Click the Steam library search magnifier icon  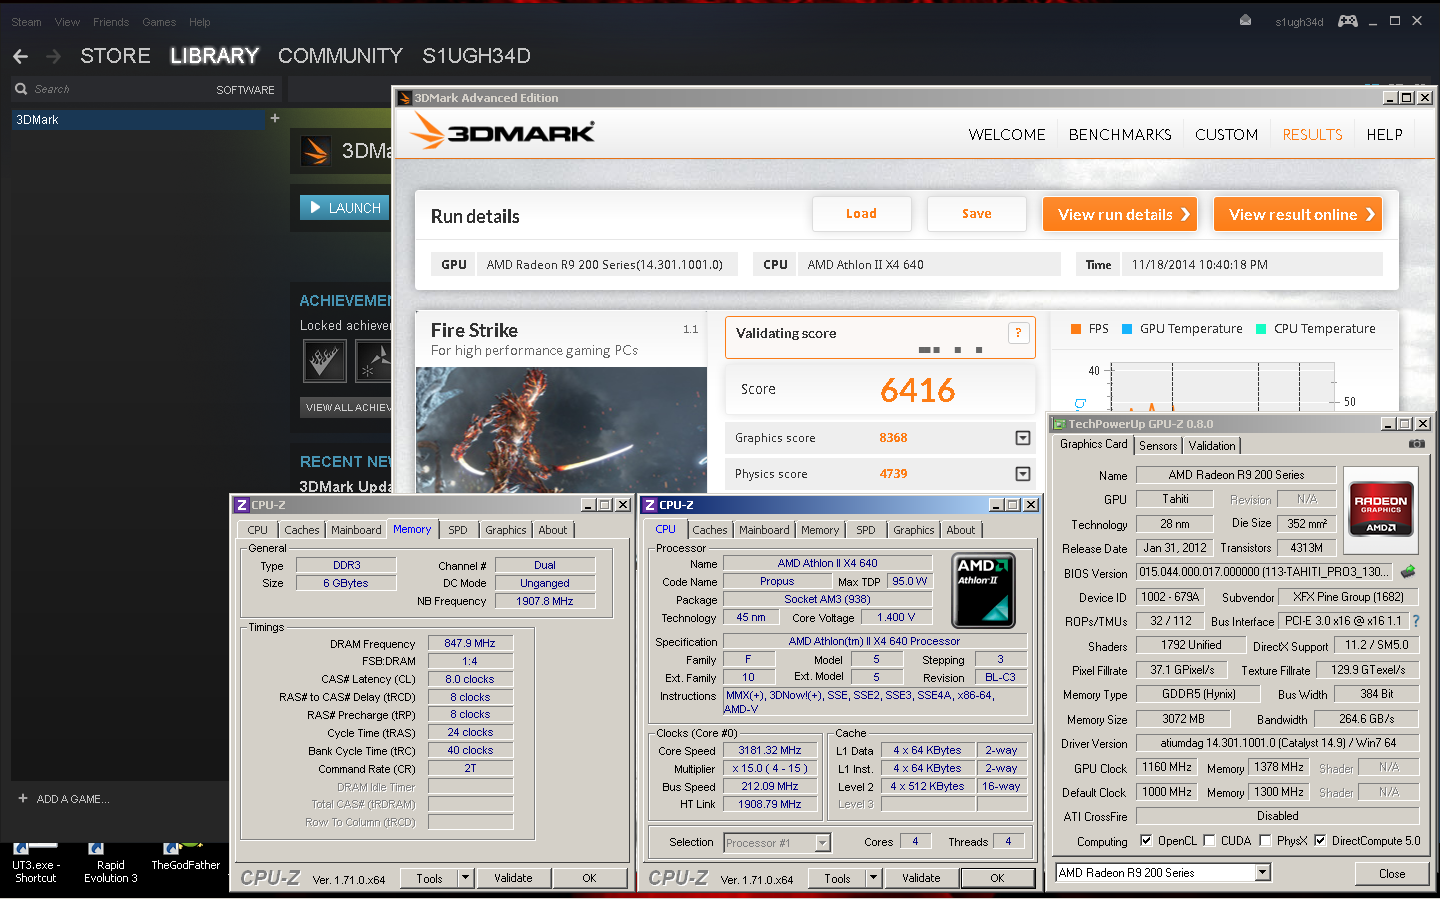pyautogui.click(x=21, y=89)
